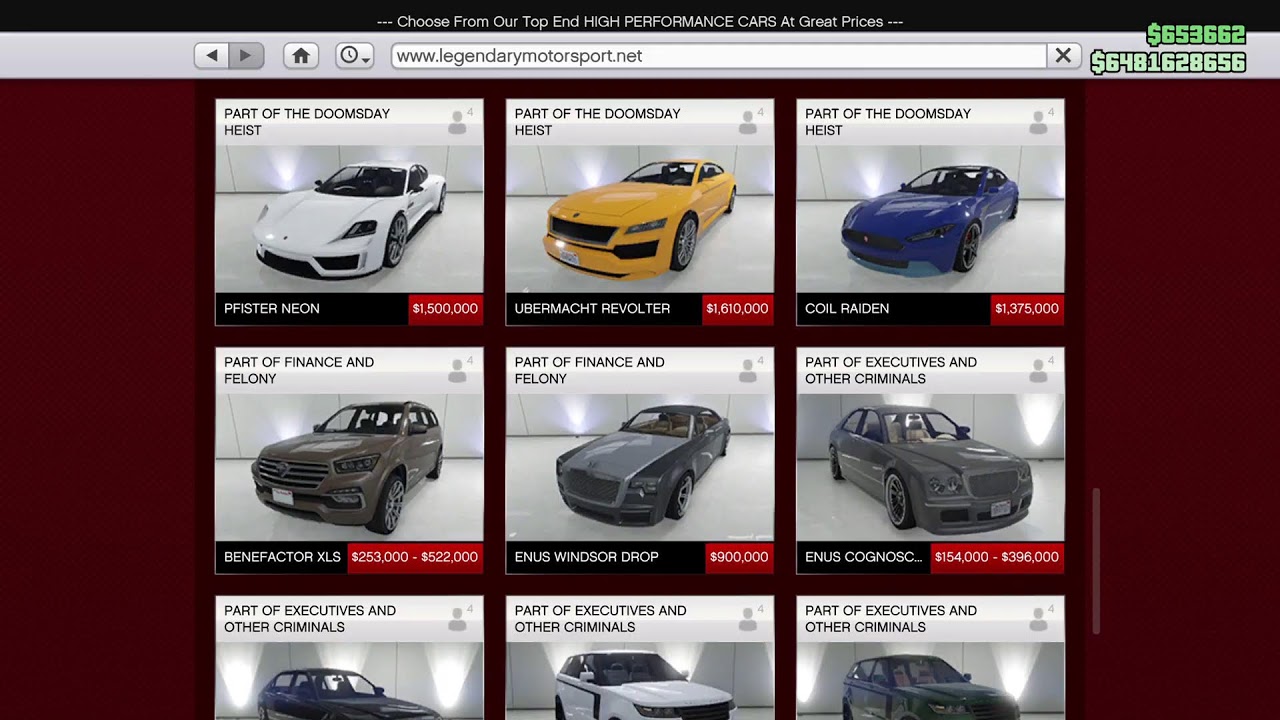Click the player-count icon on Ubermacht Revolter card

pyautogui.click(x=749, y=121)
